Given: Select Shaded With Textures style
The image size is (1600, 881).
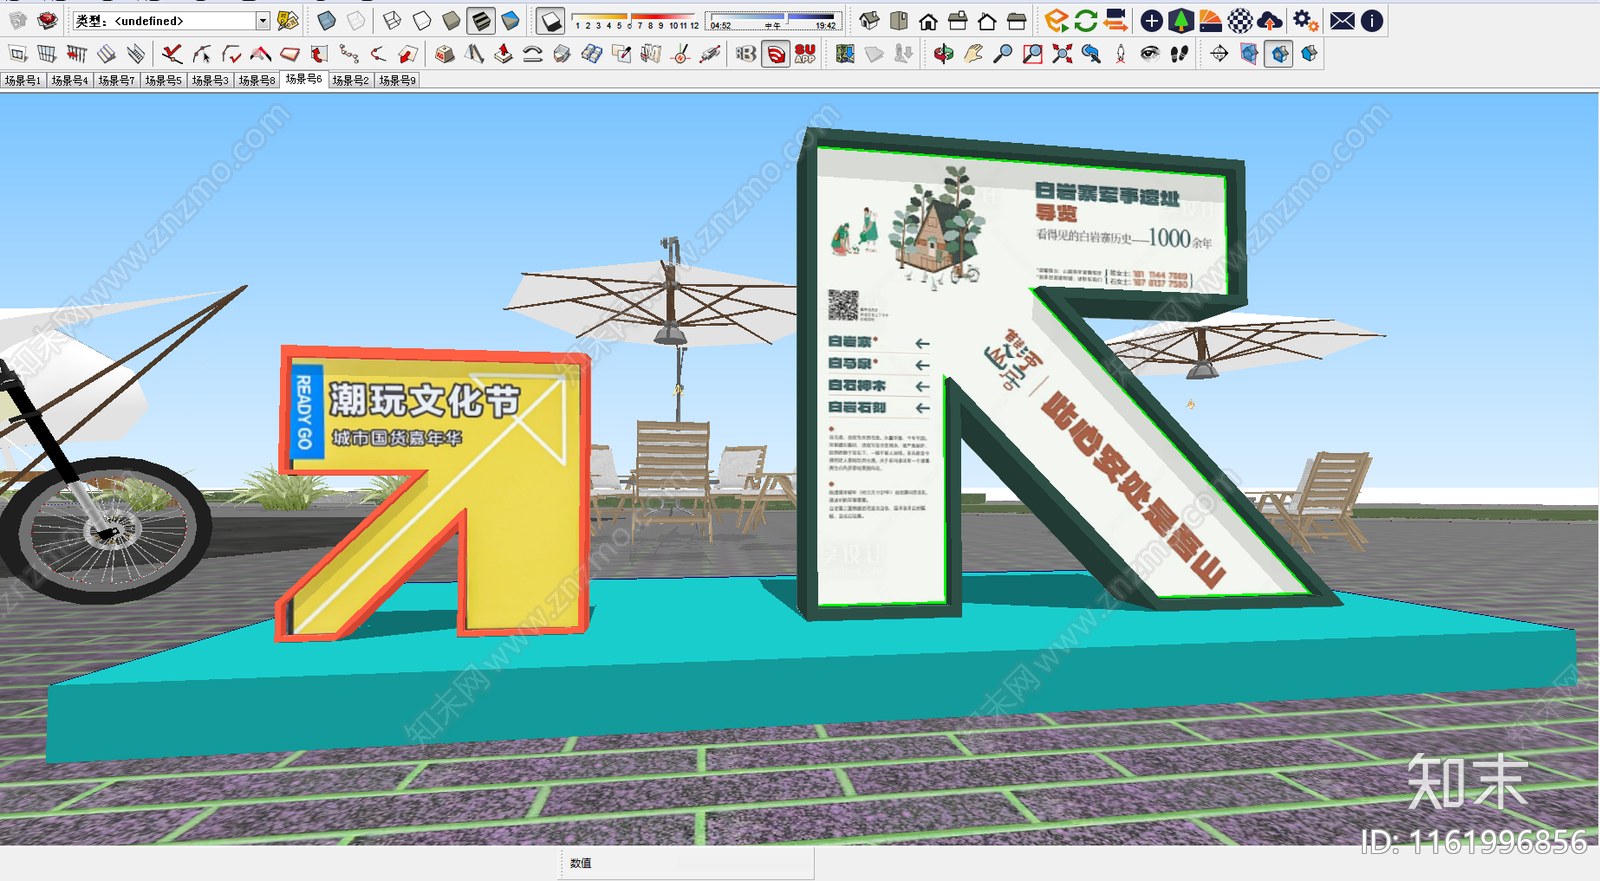Looking at the screenshot, I should point(481,20).
